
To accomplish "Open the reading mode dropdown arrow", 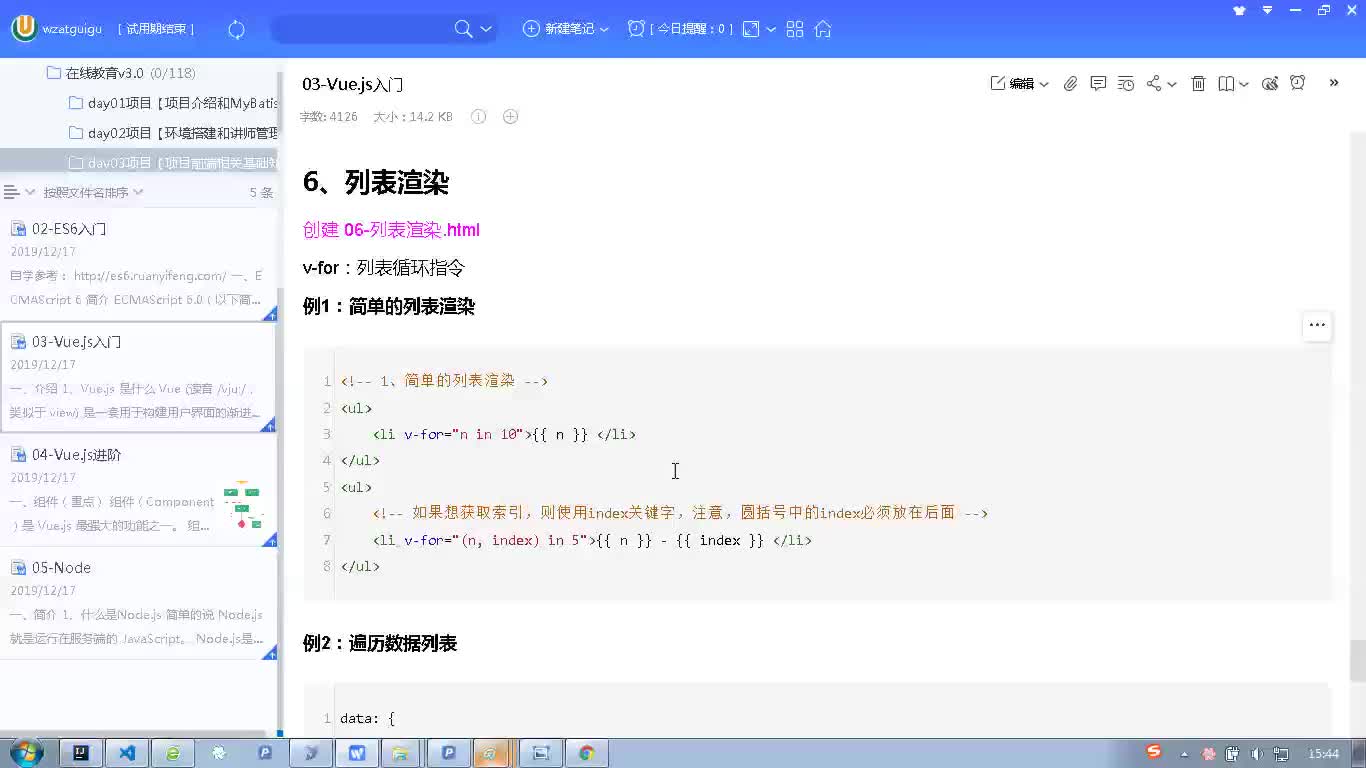I will click(1244, 84).
